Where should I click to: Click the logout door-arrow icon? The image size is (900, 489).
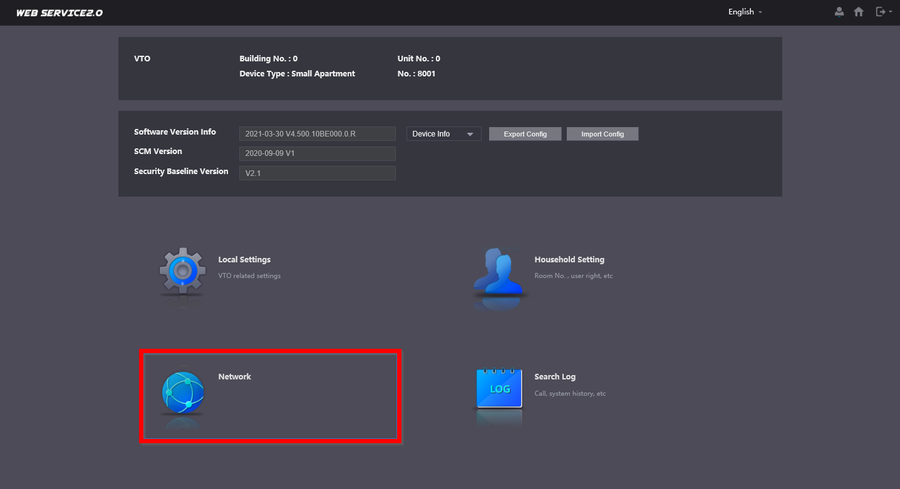pyautogui.click(x=880, y=12)
